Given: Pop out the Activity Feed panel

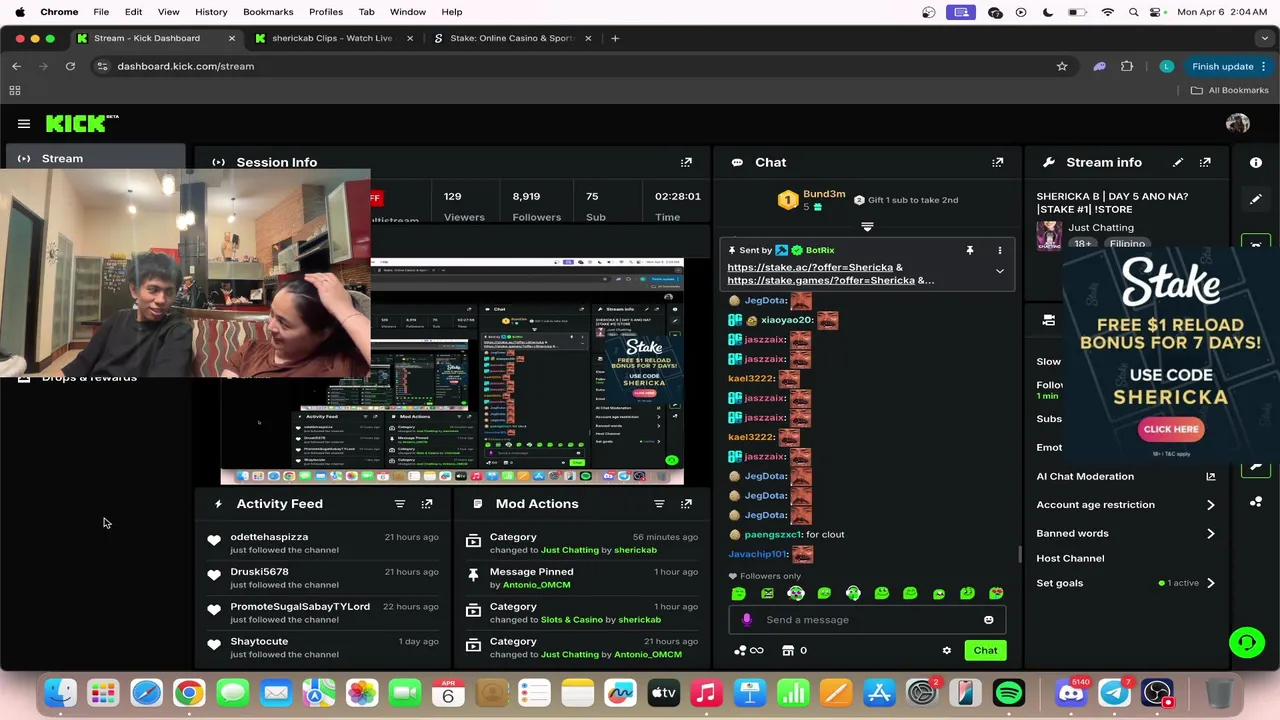Looking at the screenshot, I should click(427, 504).
